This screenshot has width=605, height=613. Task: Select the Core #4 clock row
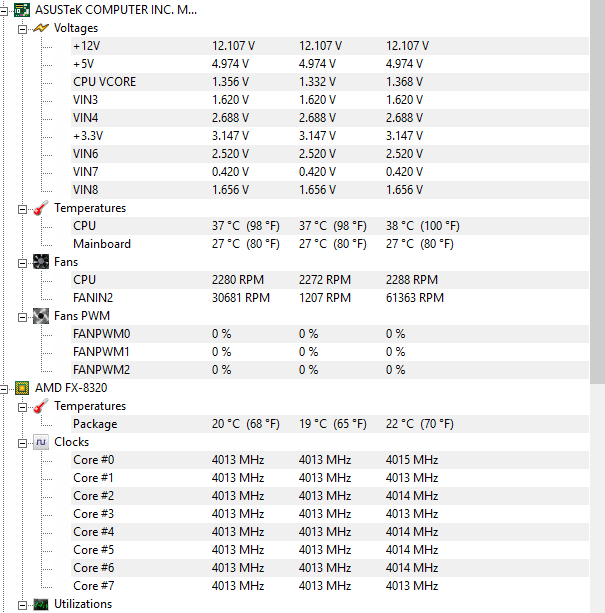[329, 532]
